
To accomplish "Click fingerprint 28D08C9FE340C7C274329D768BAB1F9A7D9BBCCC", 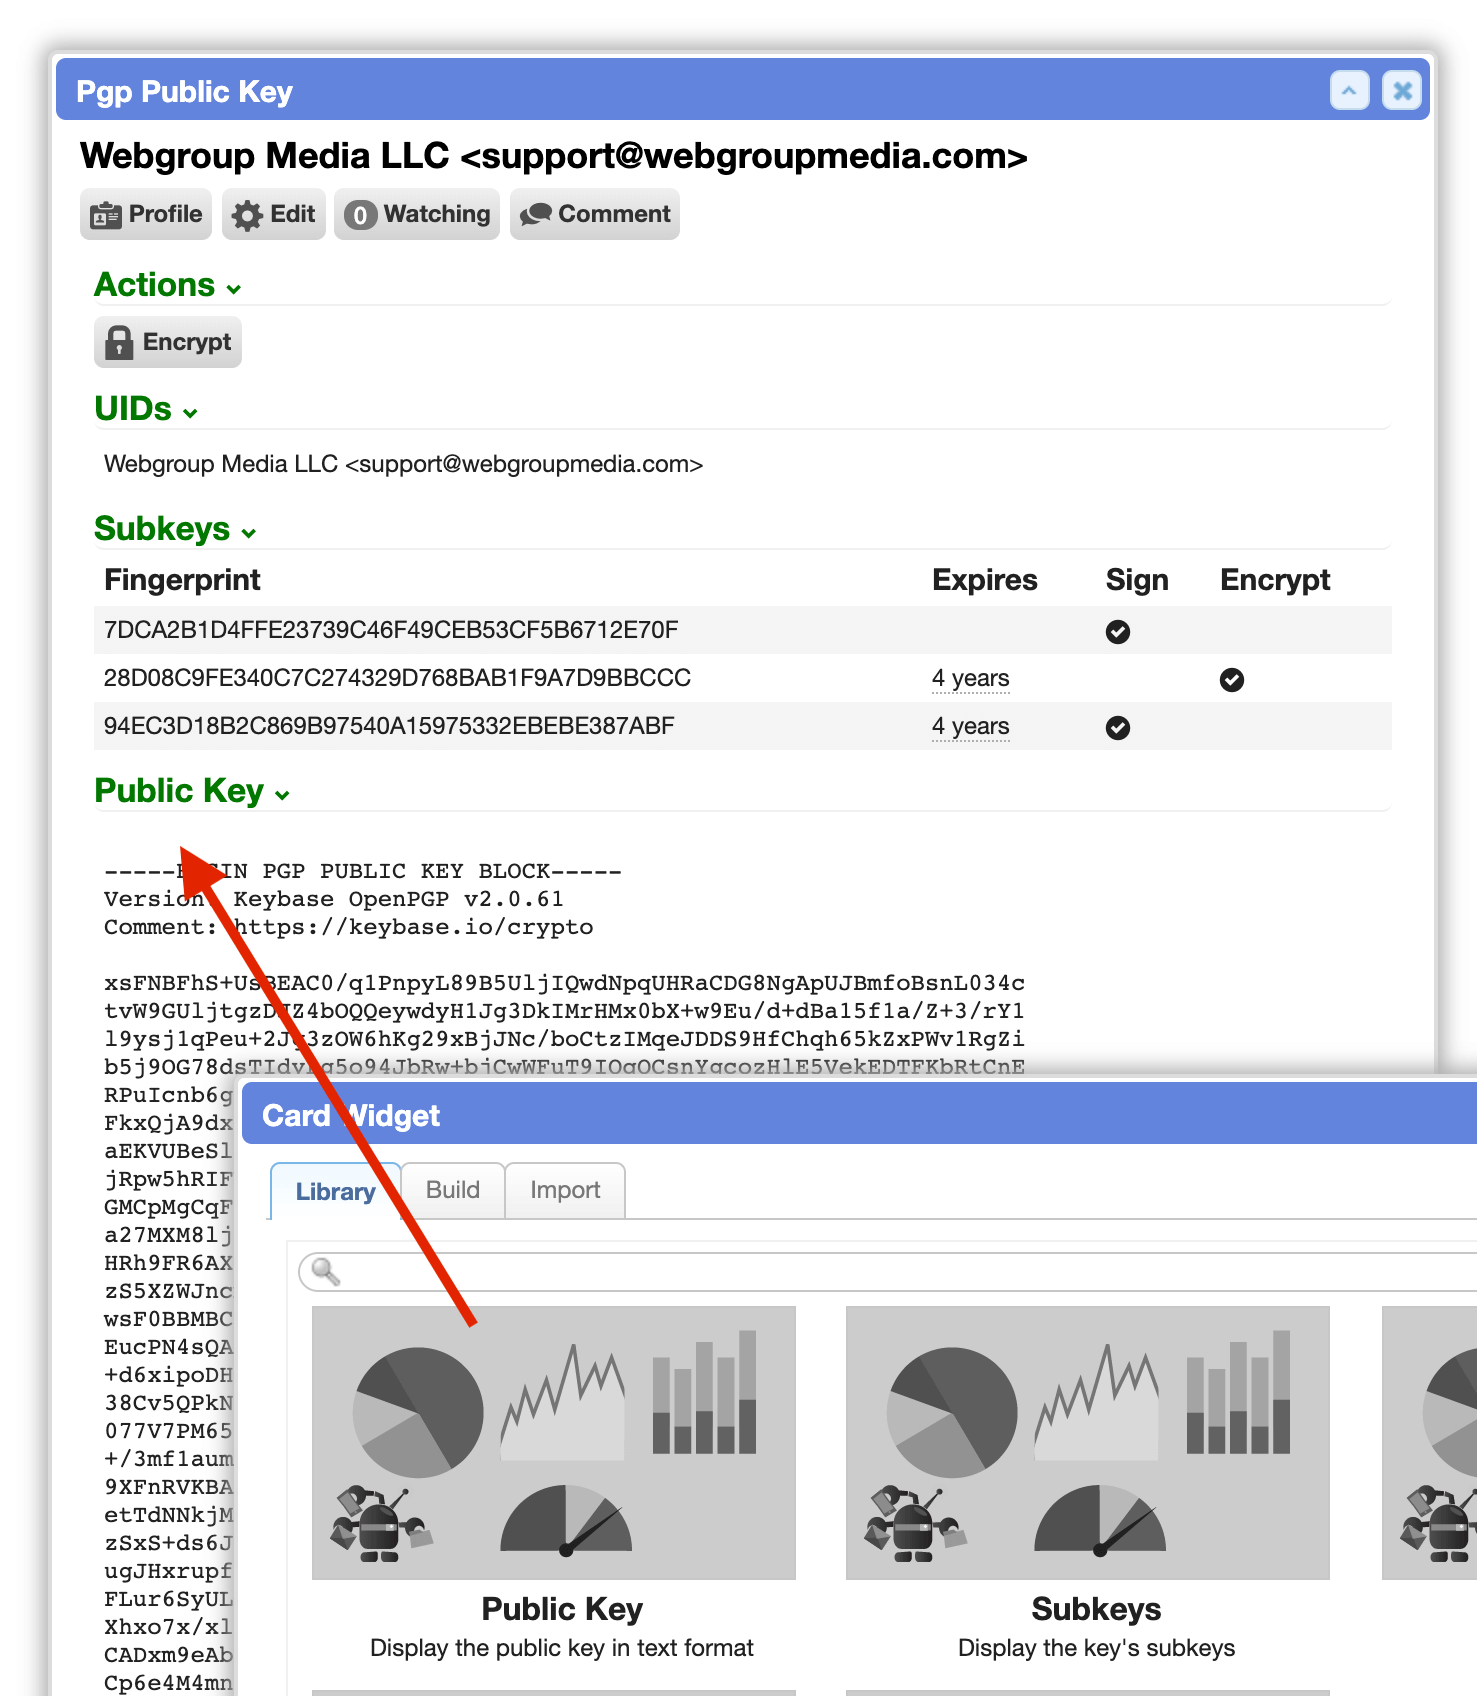I will point(397,678).
